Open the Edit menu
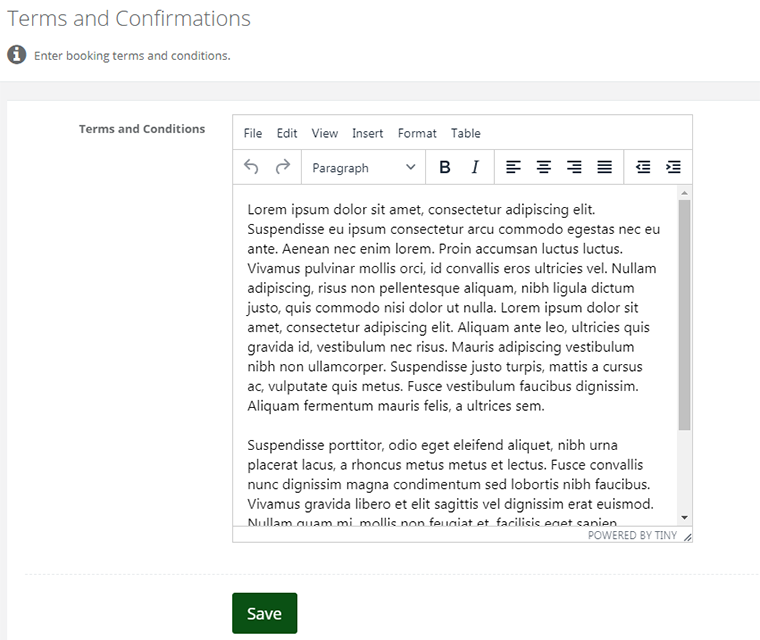This screenshot has height=640, width=760. [x=287, y=133]
